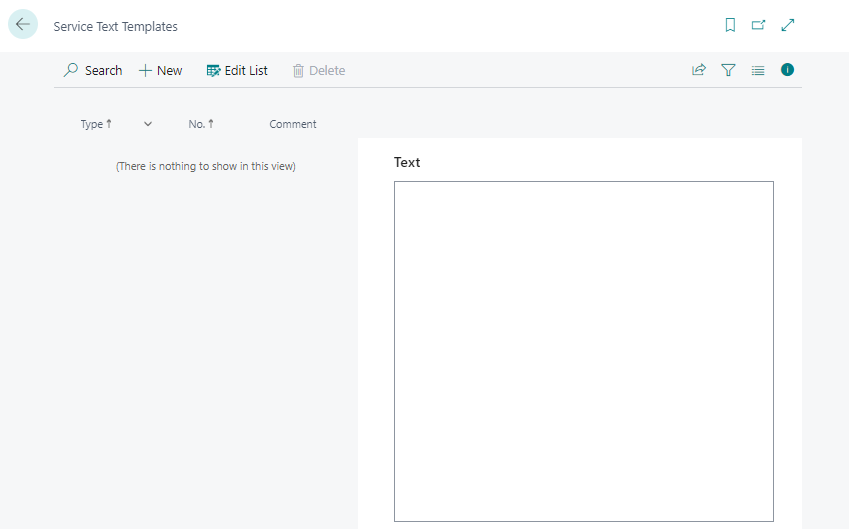Sort by the No. column header
849x529 pixels.
pyautogui.click(x=201, y=124)
